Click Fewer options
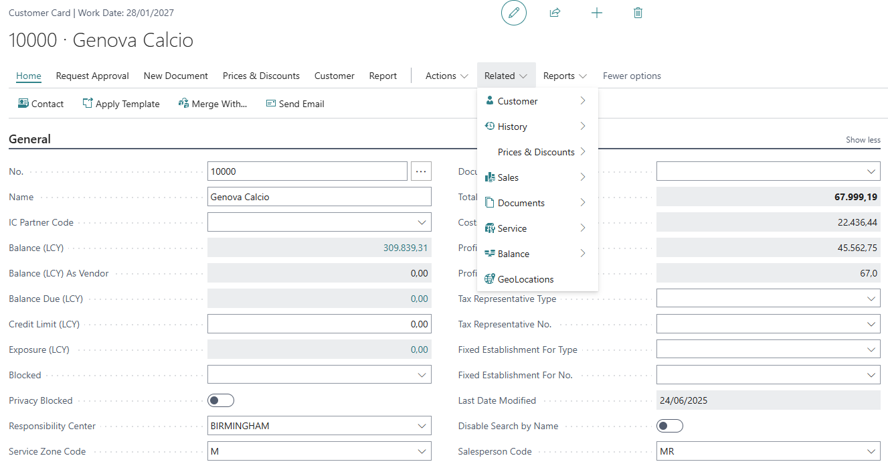 (631, 76)
